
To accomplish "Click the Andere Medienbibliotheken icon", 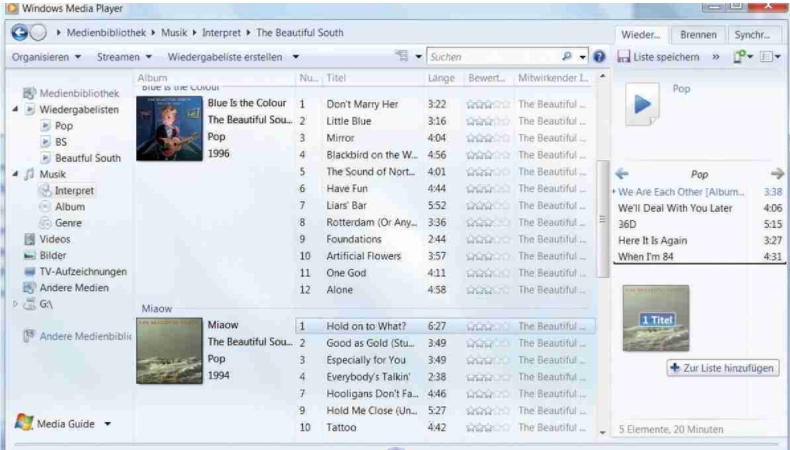I will pyautogui.click(x=29, y=336).
